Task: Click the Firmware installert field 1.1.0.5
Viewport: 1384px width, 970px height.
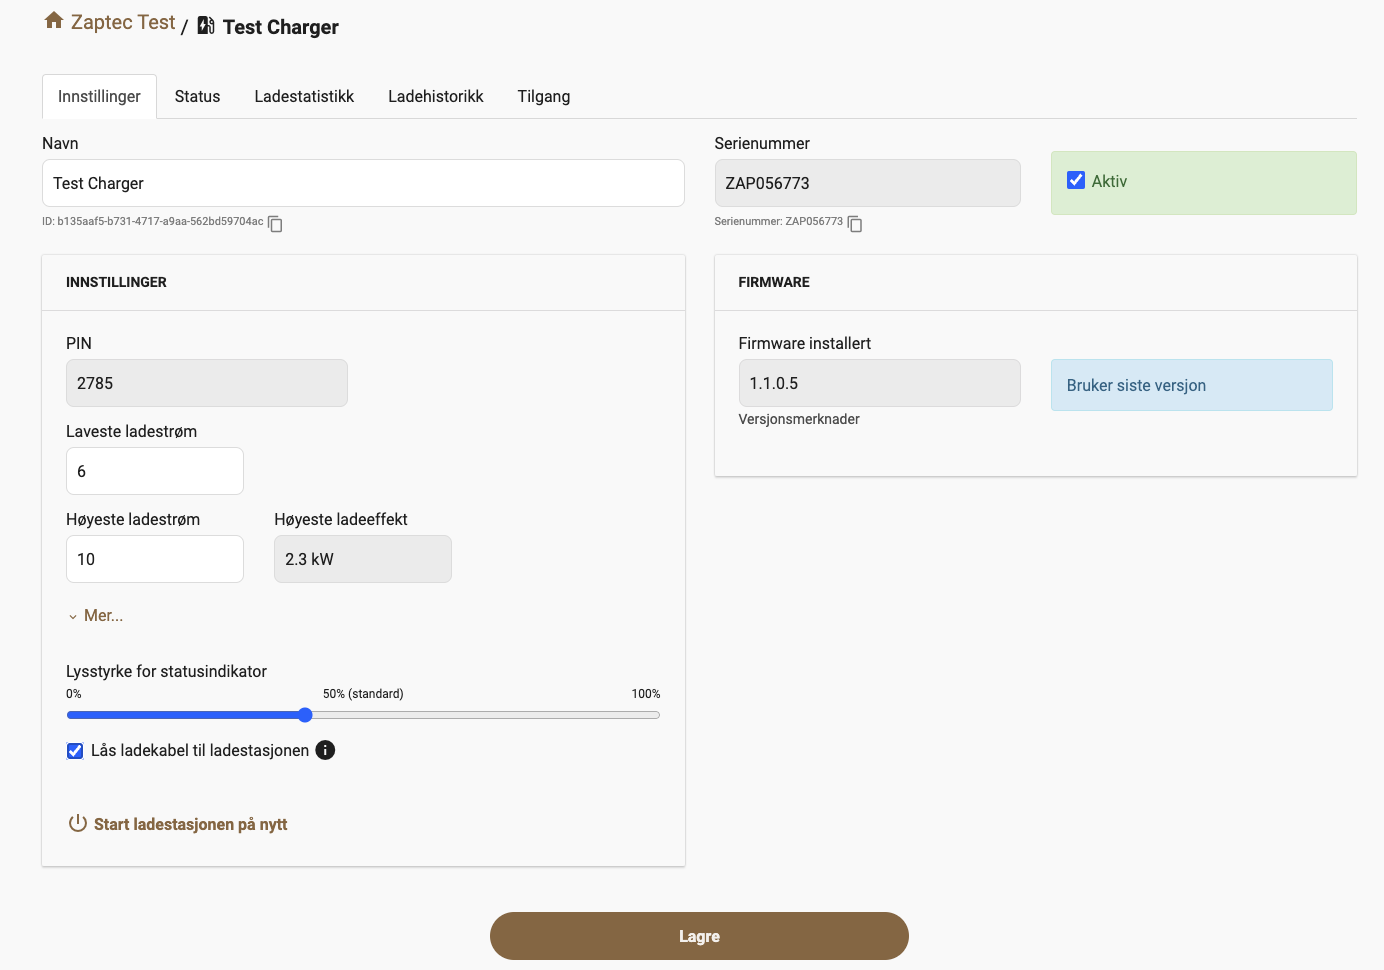Action: (879, 383)
